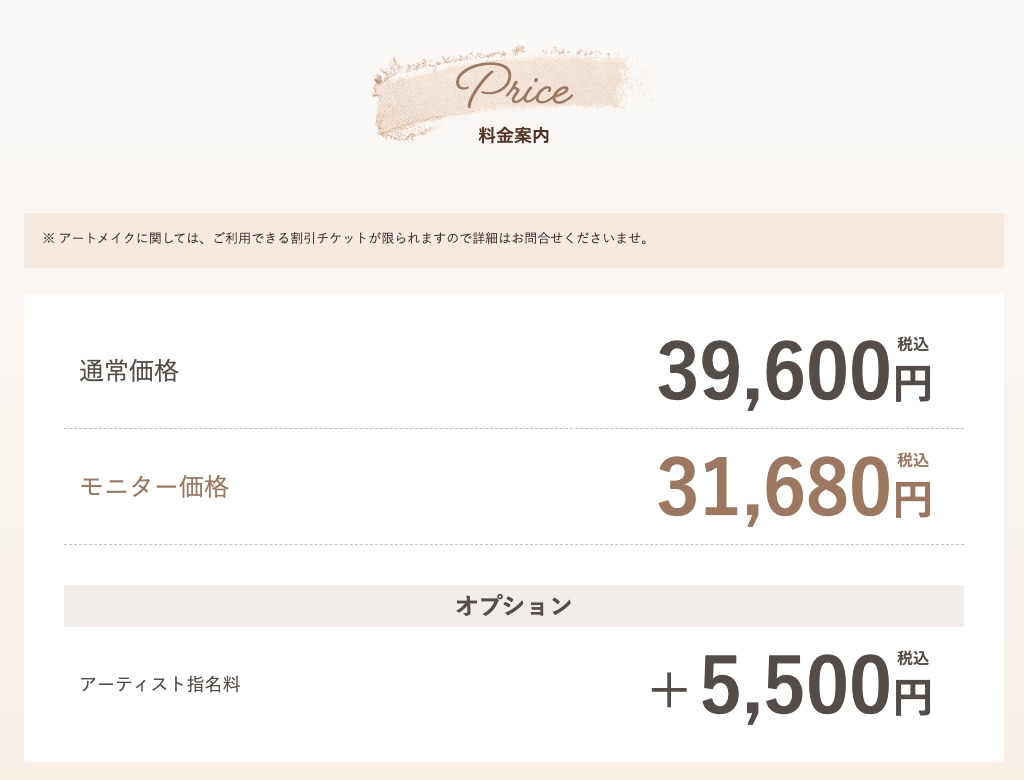Select the アーティスト指名料 label
The height and width of the screenshot is (780, 1024).
[160, 685]
